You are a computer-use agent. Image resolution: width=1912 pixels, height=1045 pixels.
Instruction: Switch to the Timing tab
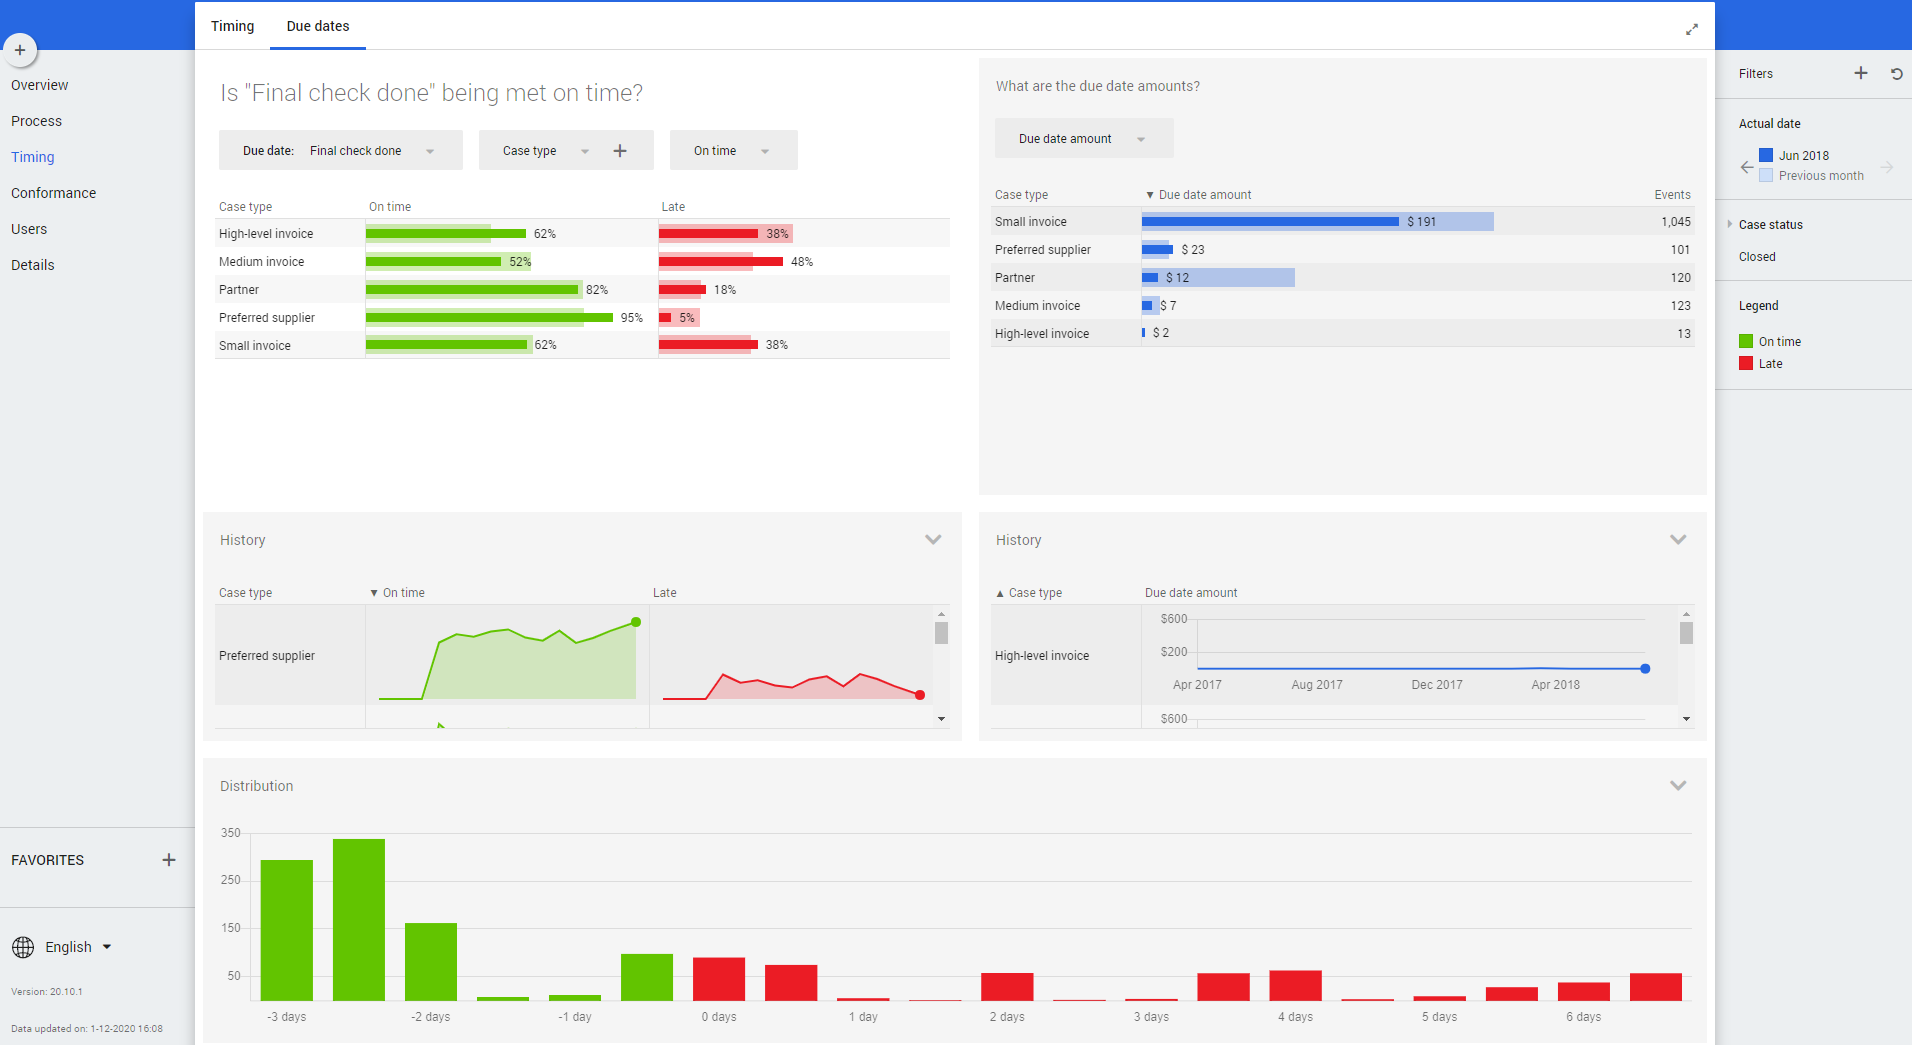point(232,26)
